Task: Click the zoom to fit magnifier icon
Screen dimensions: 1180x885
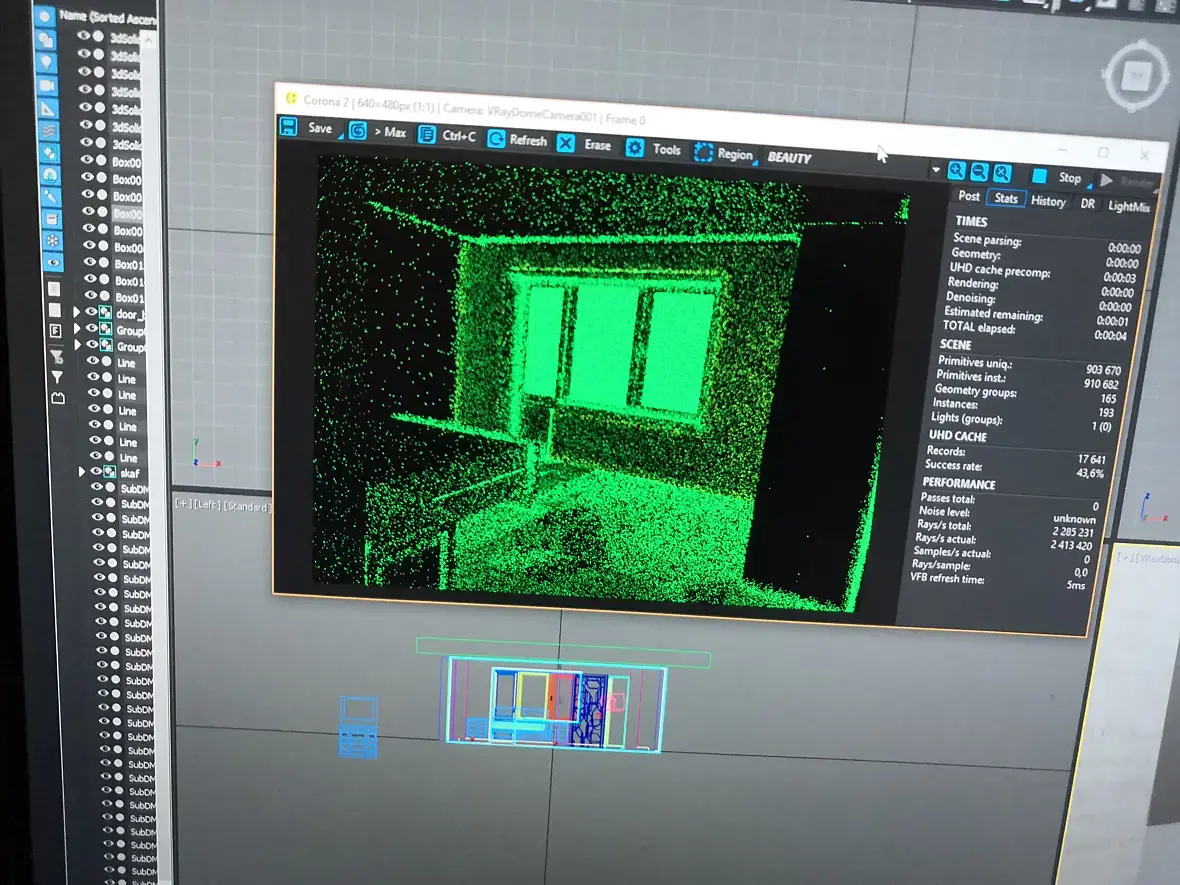Action: [1002, 173]
